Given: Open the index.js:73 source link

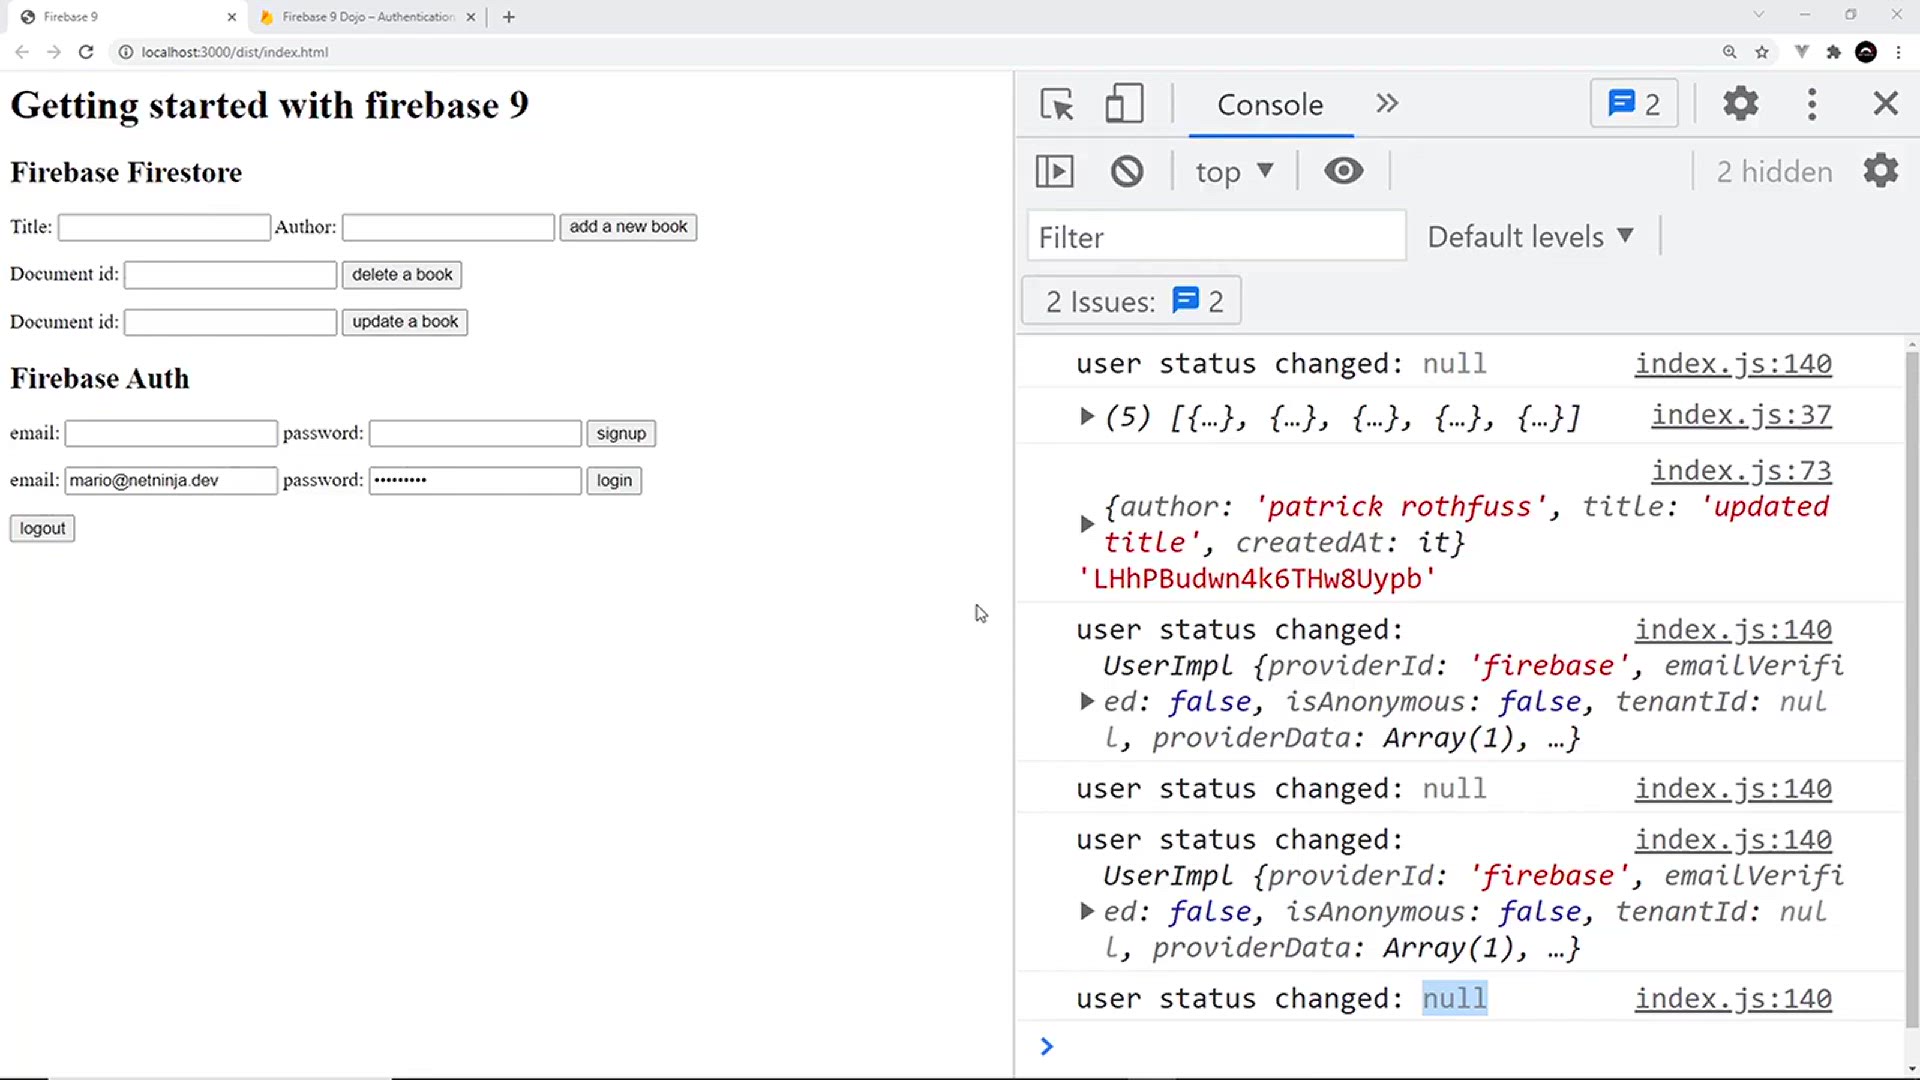Looking at the screenshot, I should pyautogui.click(x=1741, y=470).
